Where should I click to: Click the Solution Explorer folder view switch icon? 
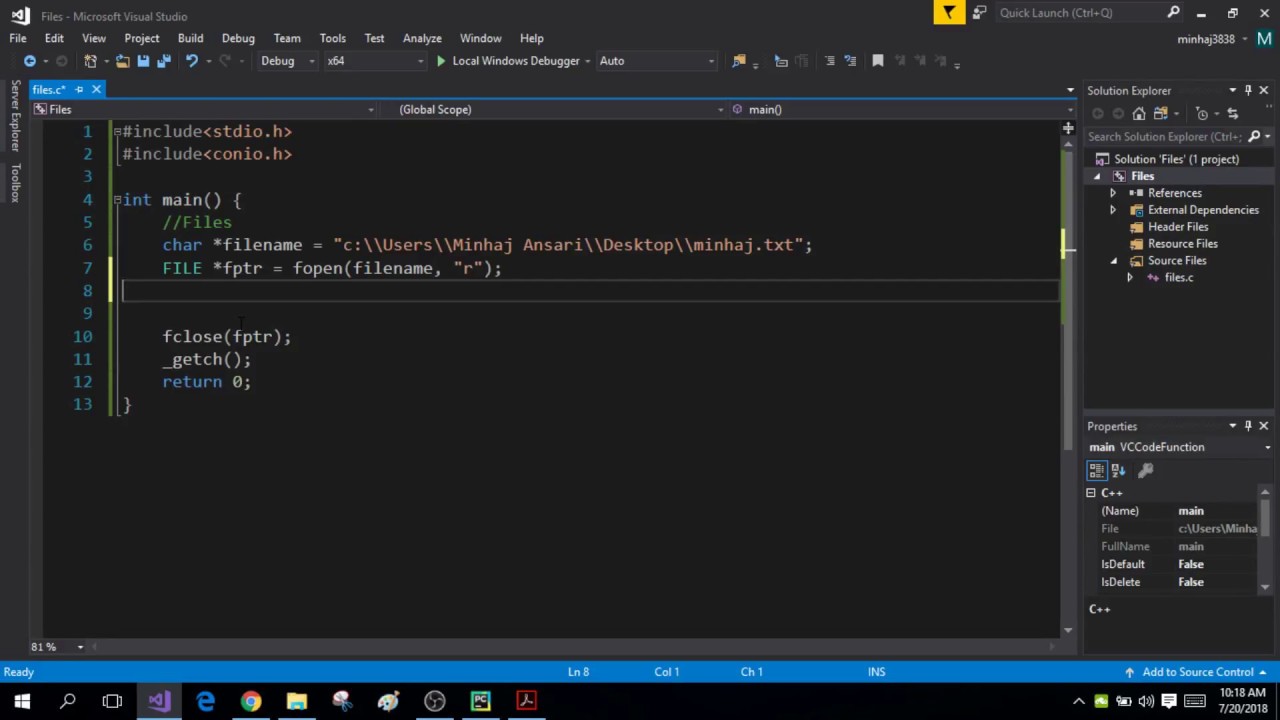click(x=1161, y=114)
